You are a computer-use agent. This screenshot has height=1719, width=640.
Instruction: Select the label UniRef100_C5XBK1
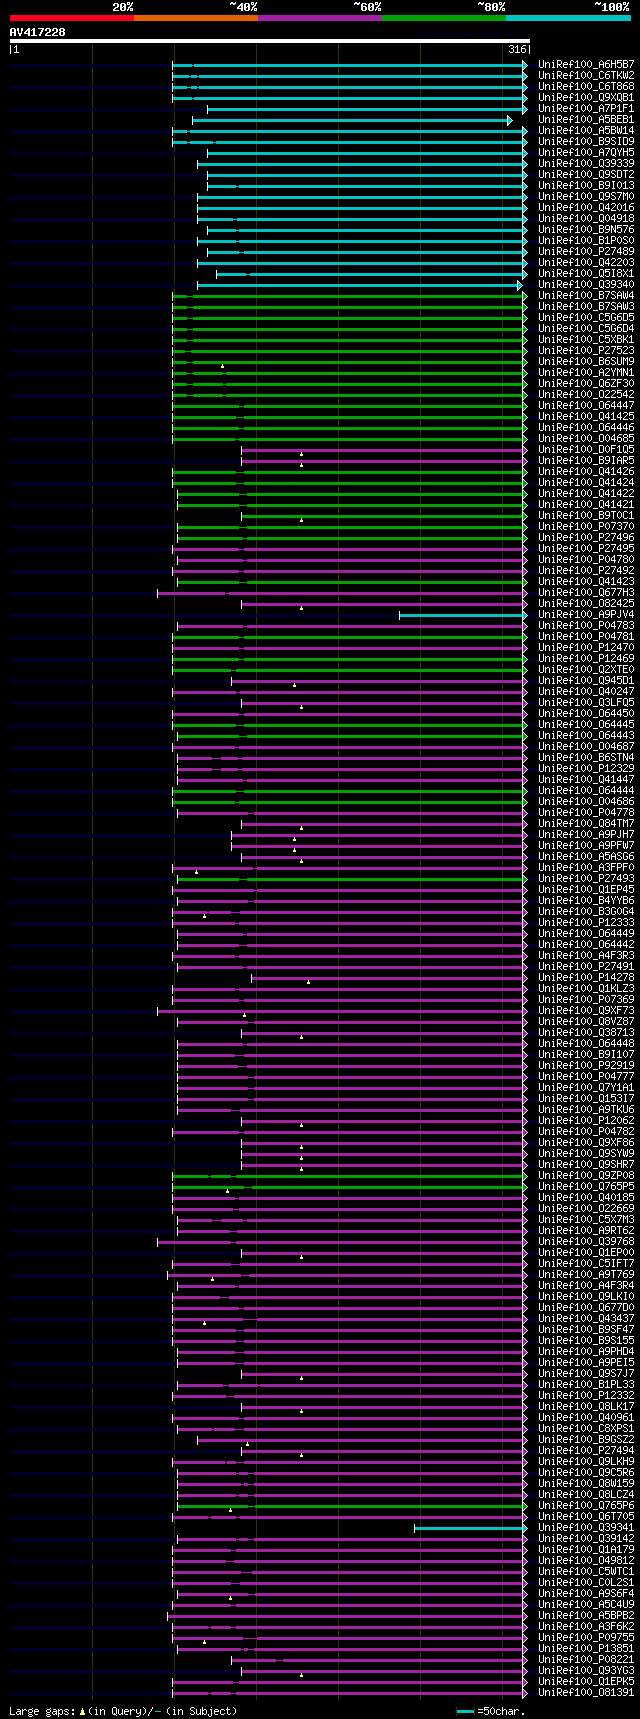(586, 339)
